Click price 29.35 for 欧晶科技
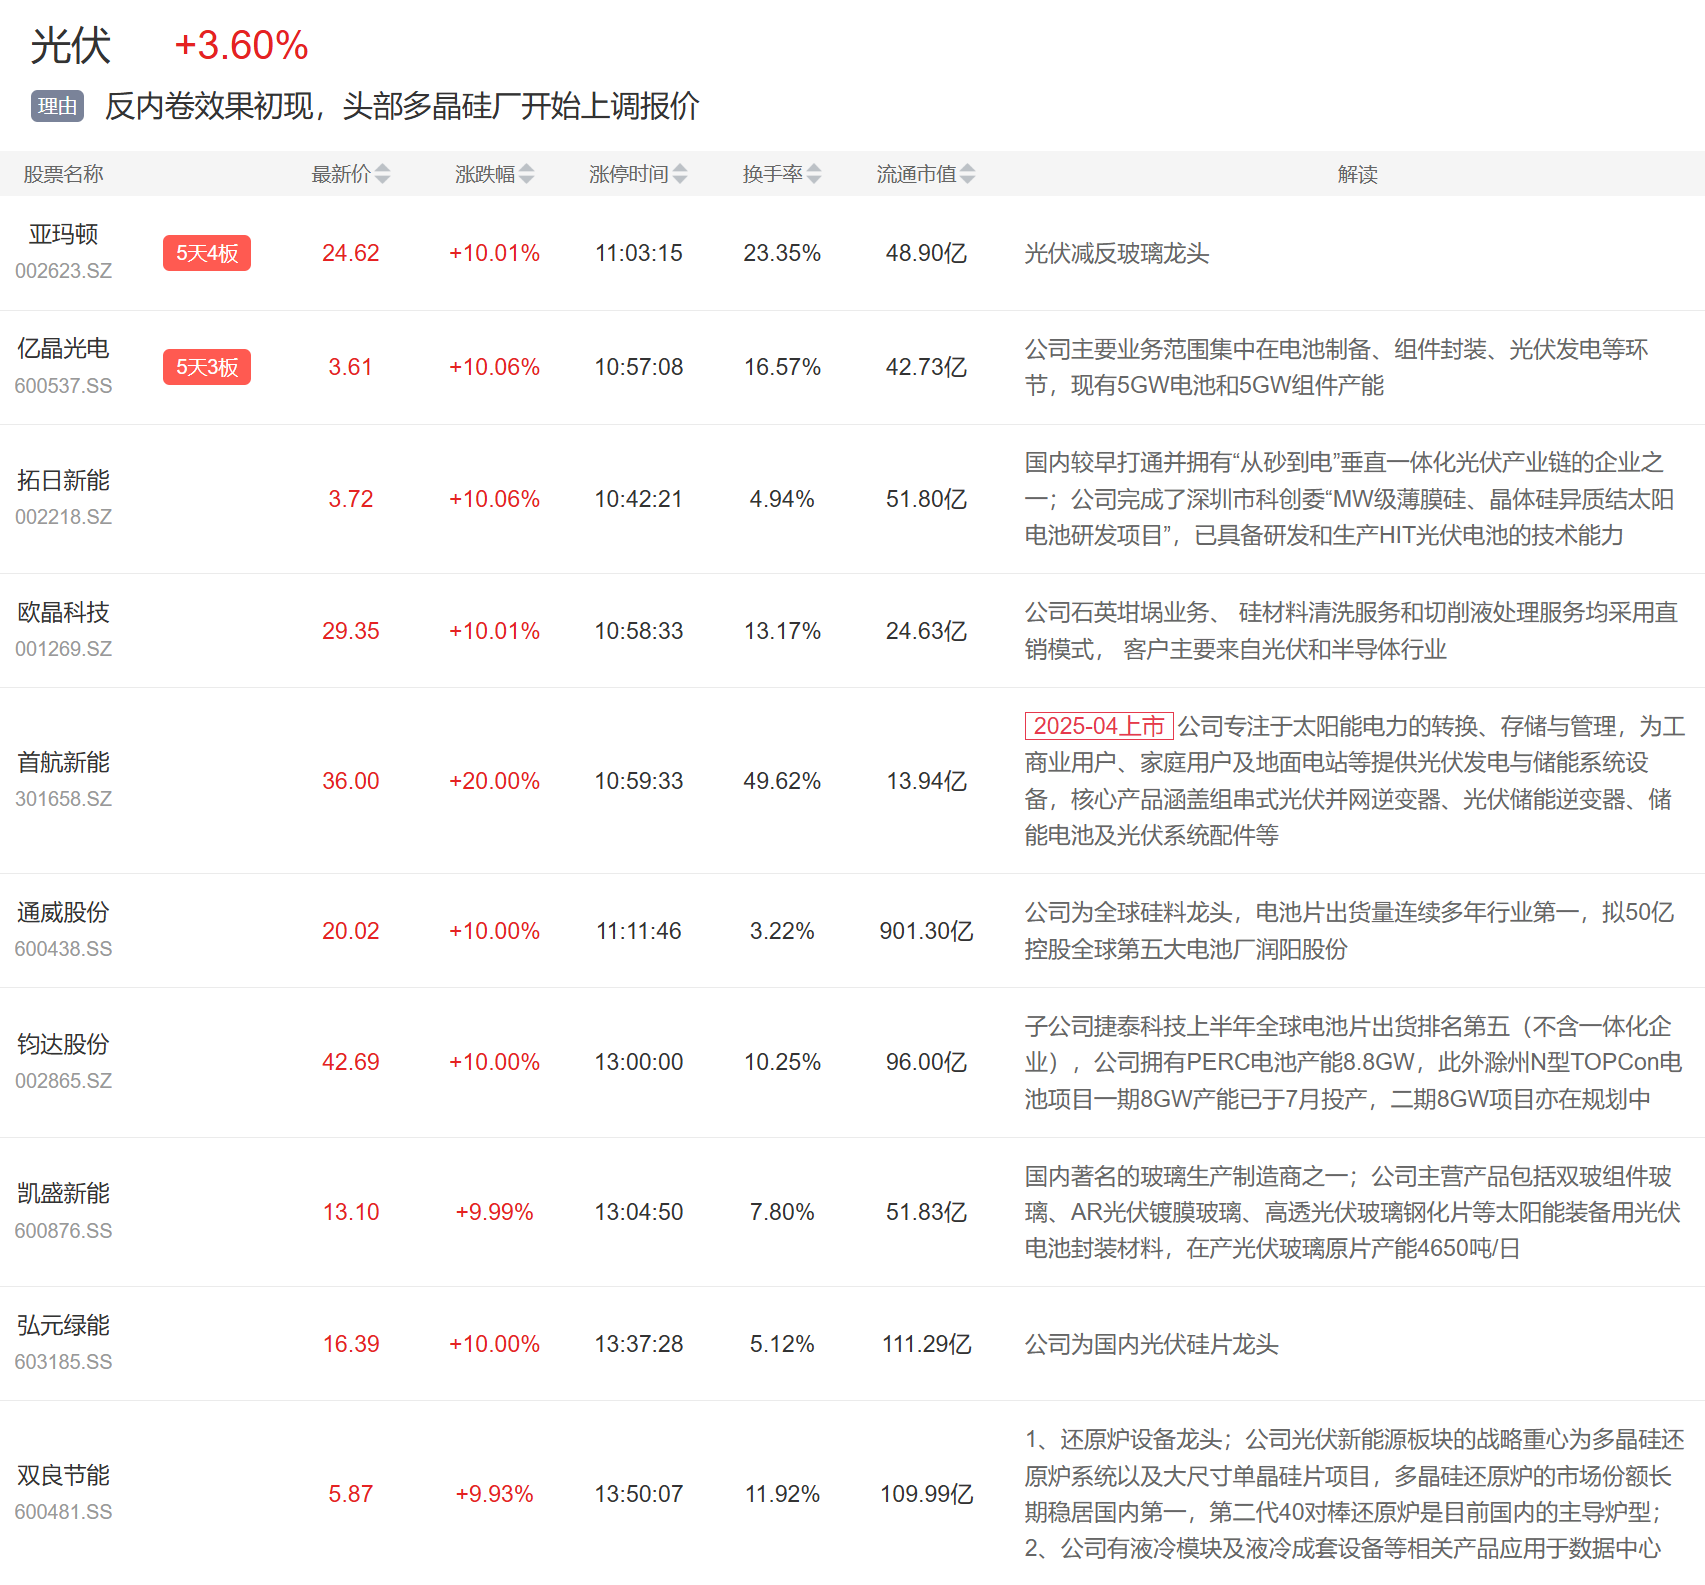 (x=351, y=631)
